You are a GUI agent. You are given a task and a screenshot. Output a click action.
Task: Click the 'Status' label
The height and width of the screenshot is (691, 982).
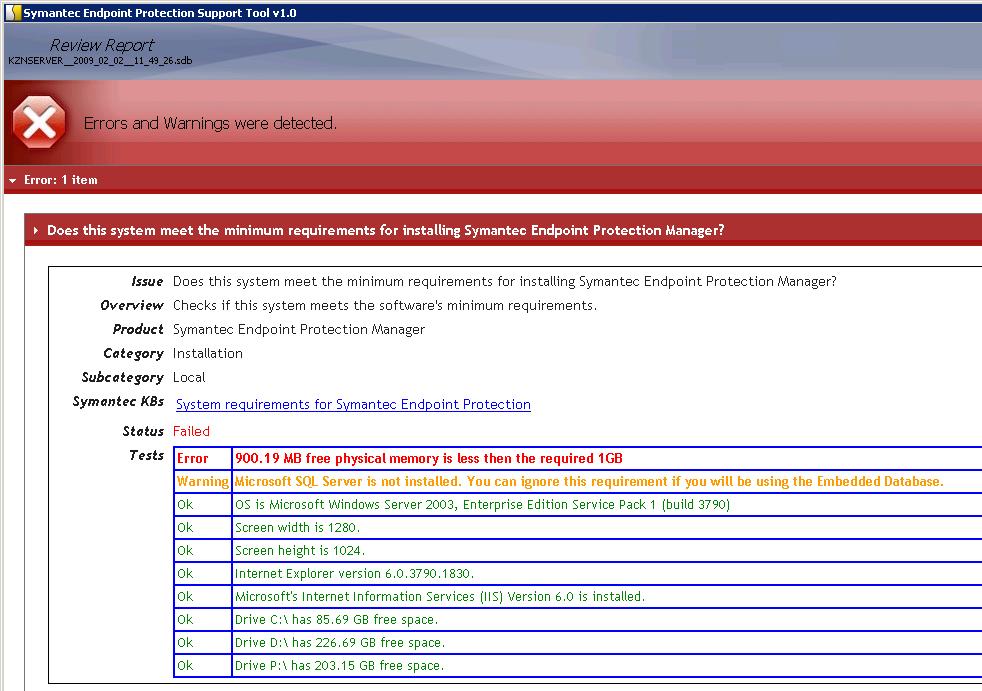143,431
